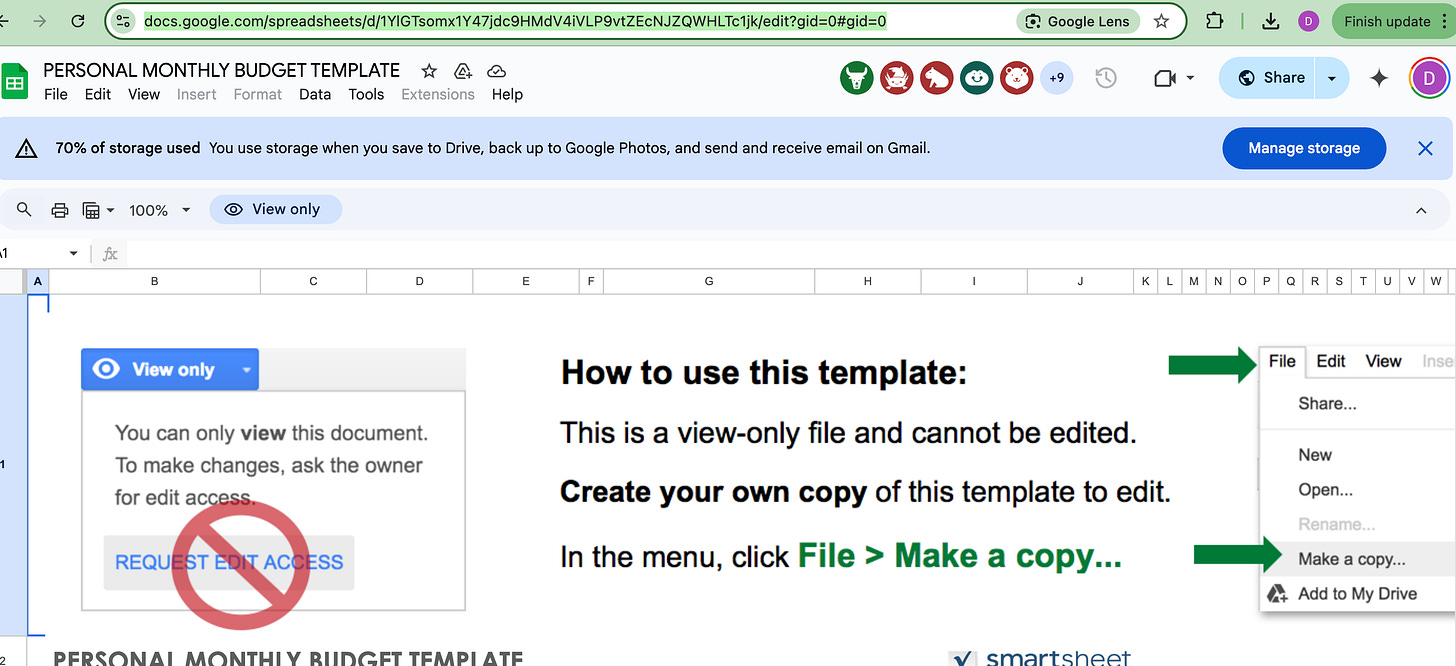Bookmark this page with the star icon
This screenshot has height=666, width=1456.
1161,21
